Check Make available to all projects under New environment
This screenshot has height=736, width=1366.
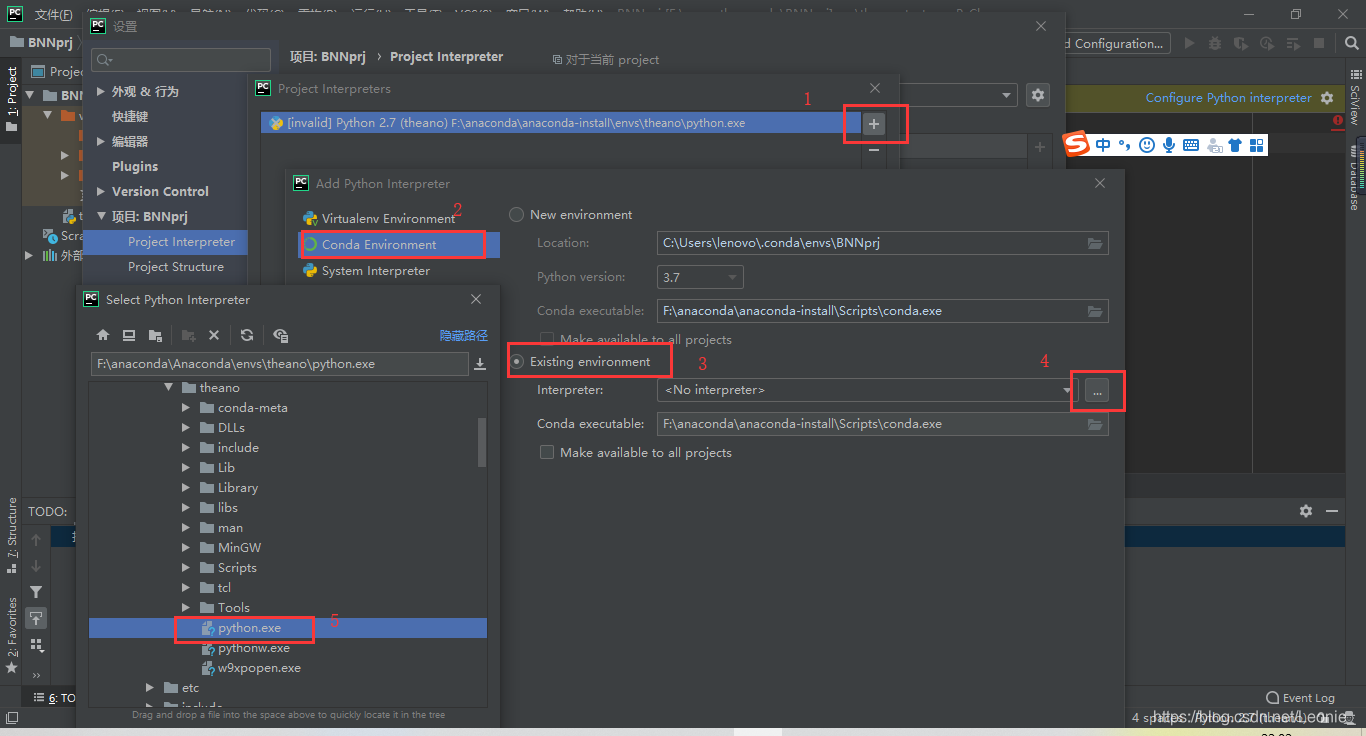click(546, 339)
